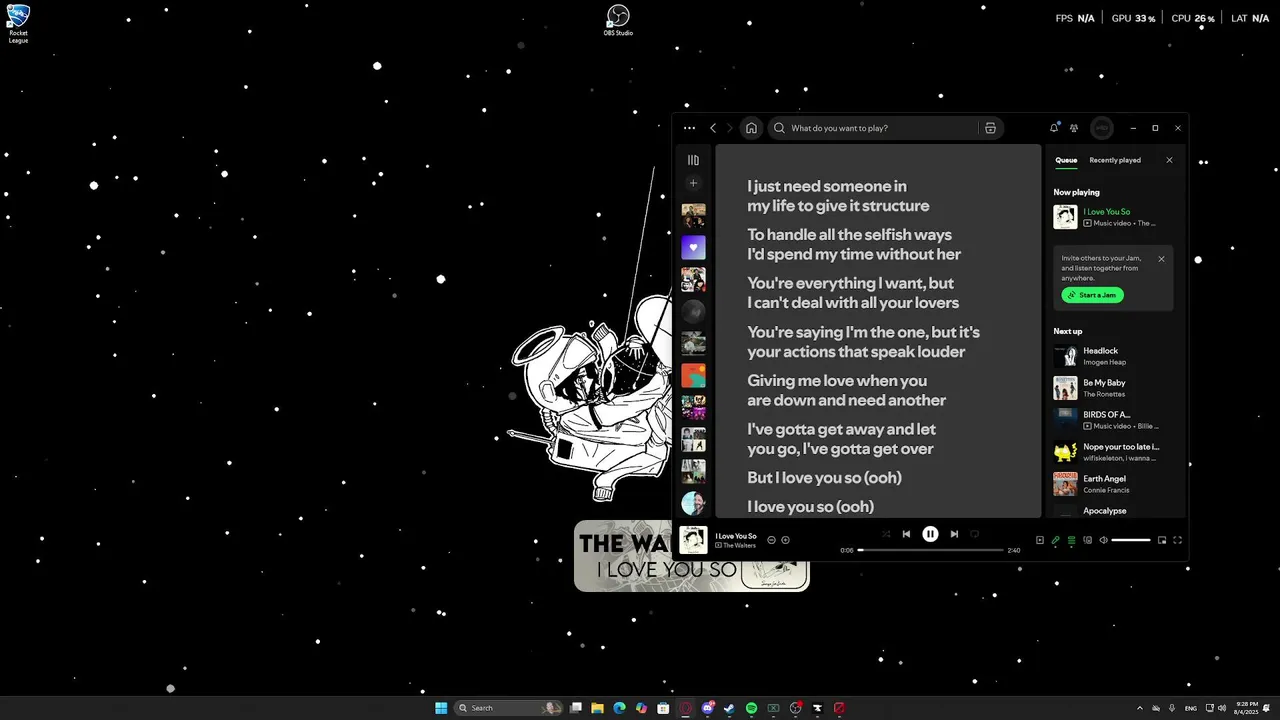Click the plus to create a playlist

point(693,183)
